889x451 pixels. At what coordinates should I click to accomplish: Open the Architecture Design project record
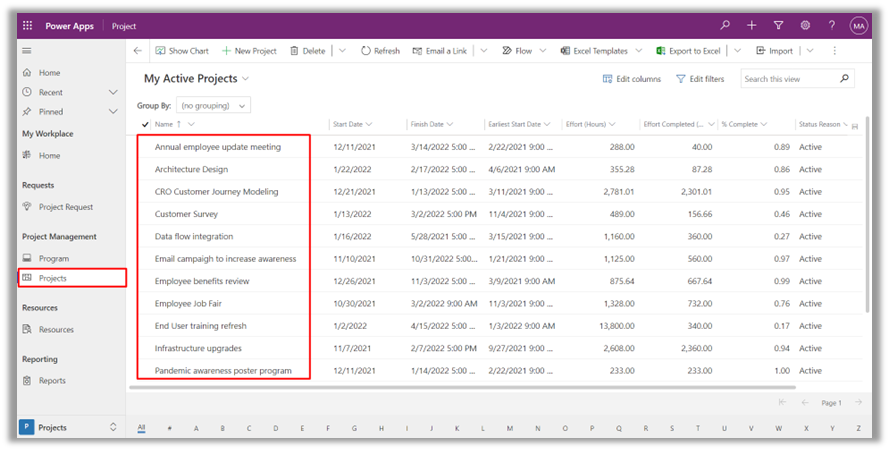pyautogui.click(x=191, y=169)
